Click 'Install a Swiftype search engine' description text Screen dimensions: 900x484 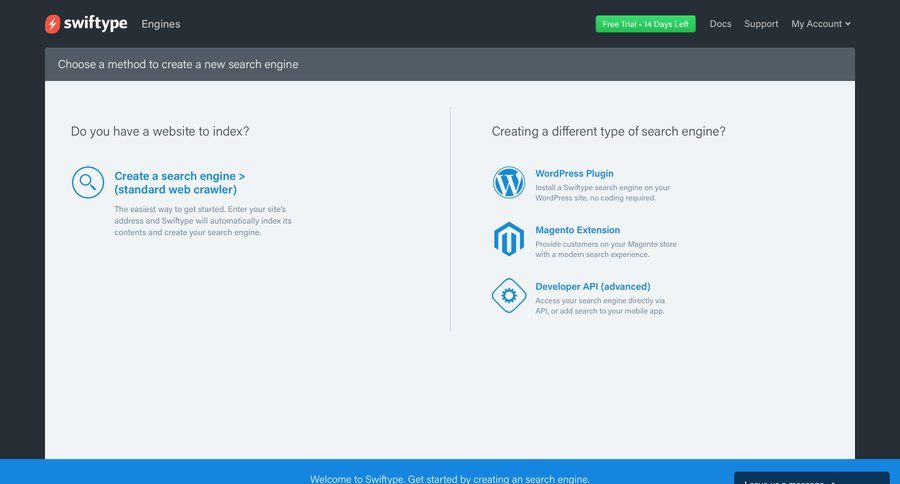[x=602, y=193]
